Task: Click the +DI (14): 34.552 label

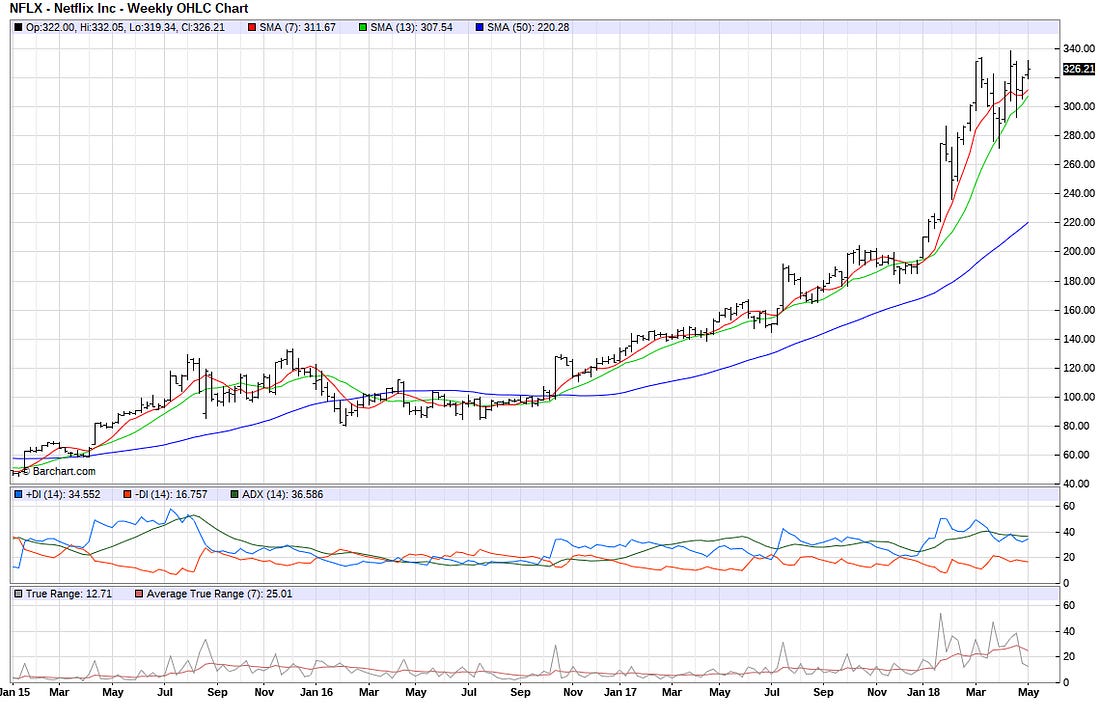Action: coord(63,495)
